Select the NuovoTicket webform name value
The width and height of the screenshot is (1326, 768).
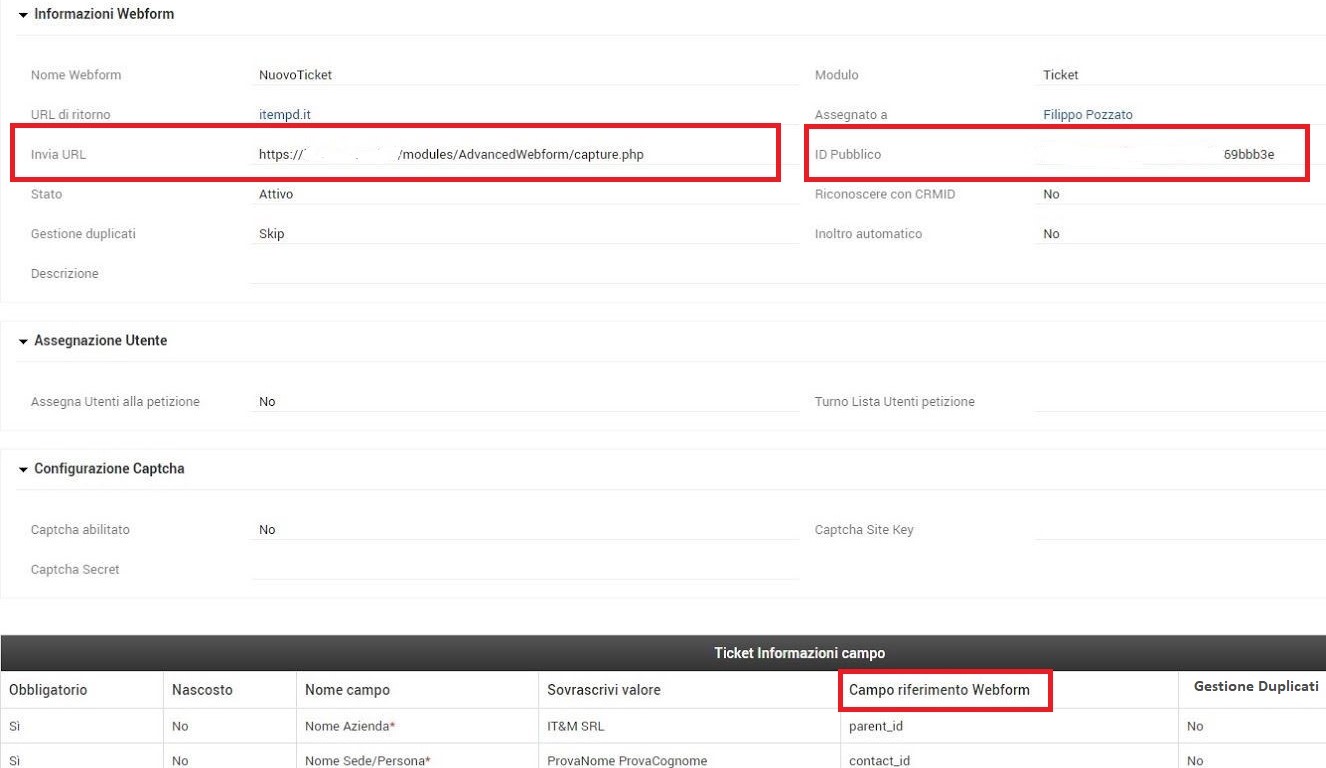click(x=295, y=75)
